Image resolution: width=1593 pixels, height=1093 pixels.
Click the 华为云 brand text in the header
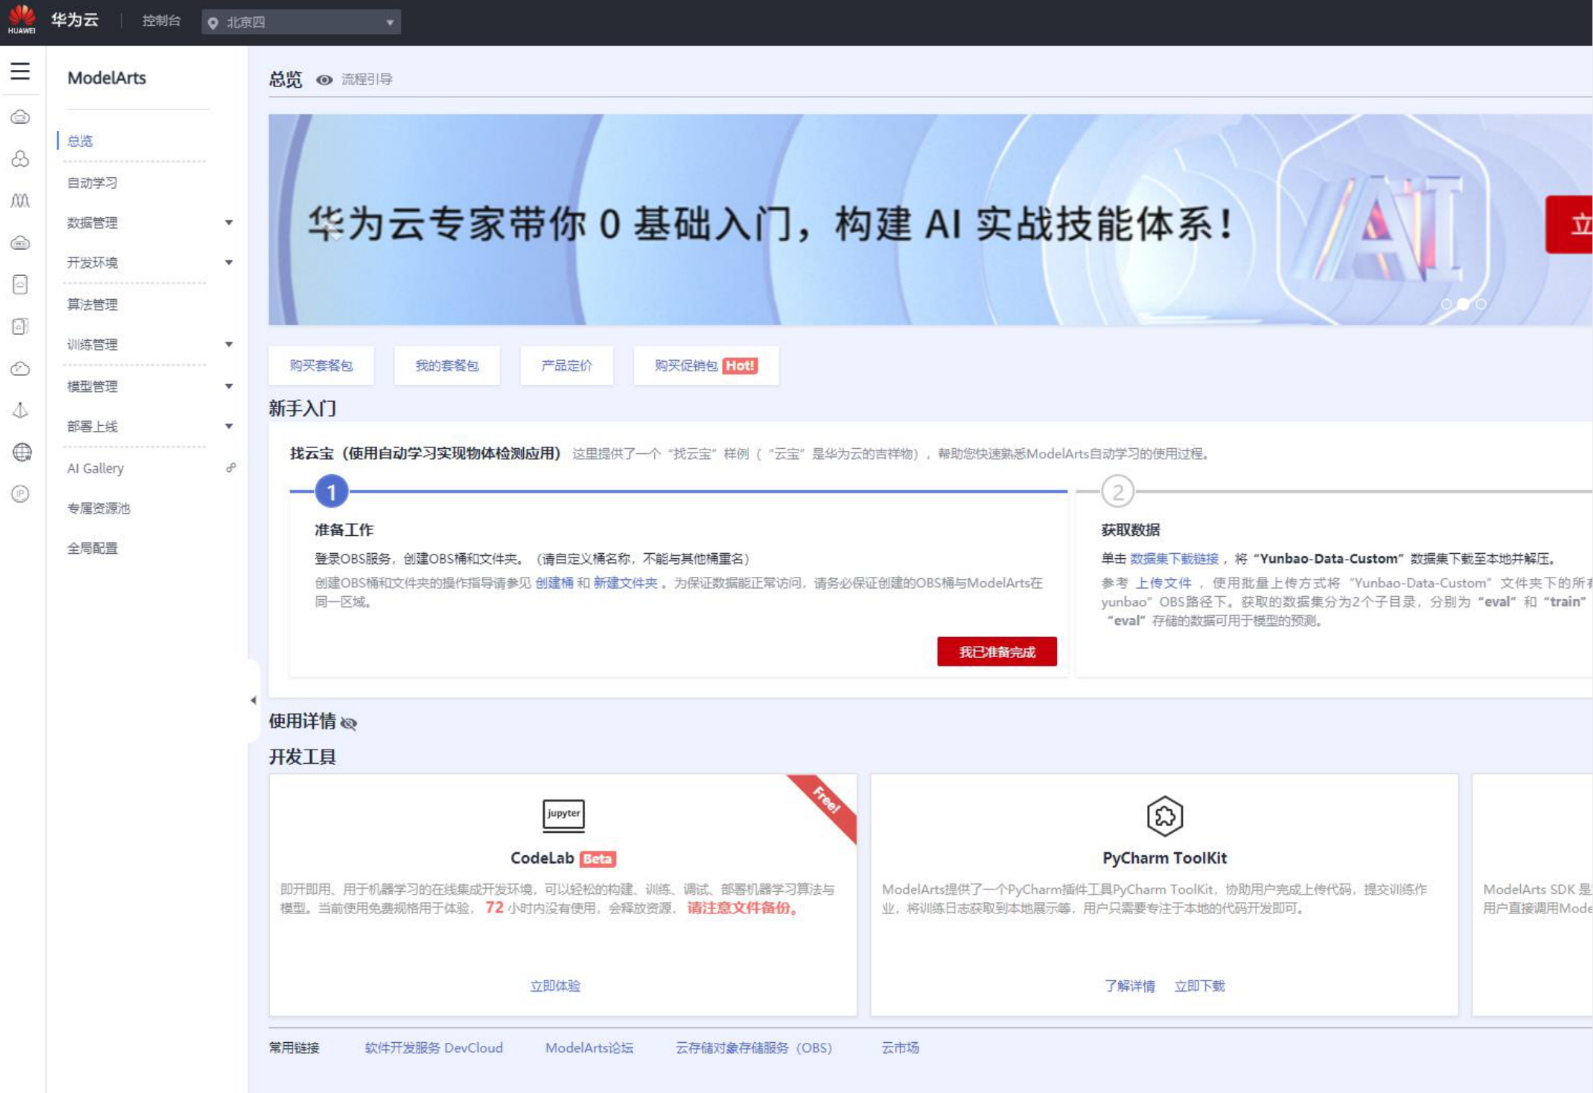(x=75, y=20)
